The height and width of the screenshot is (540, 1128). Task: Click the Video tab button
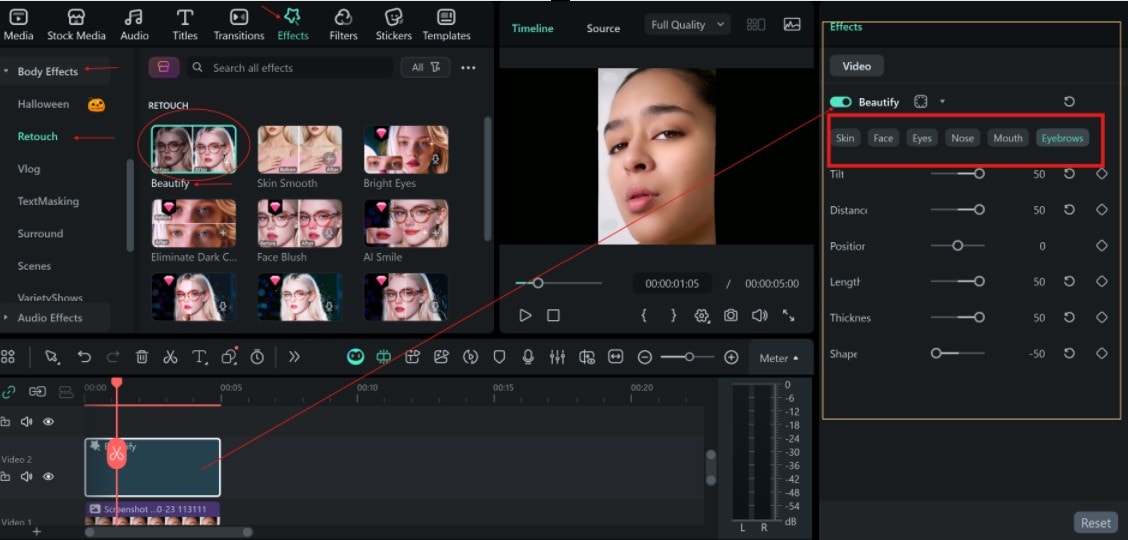pos(856,65)
